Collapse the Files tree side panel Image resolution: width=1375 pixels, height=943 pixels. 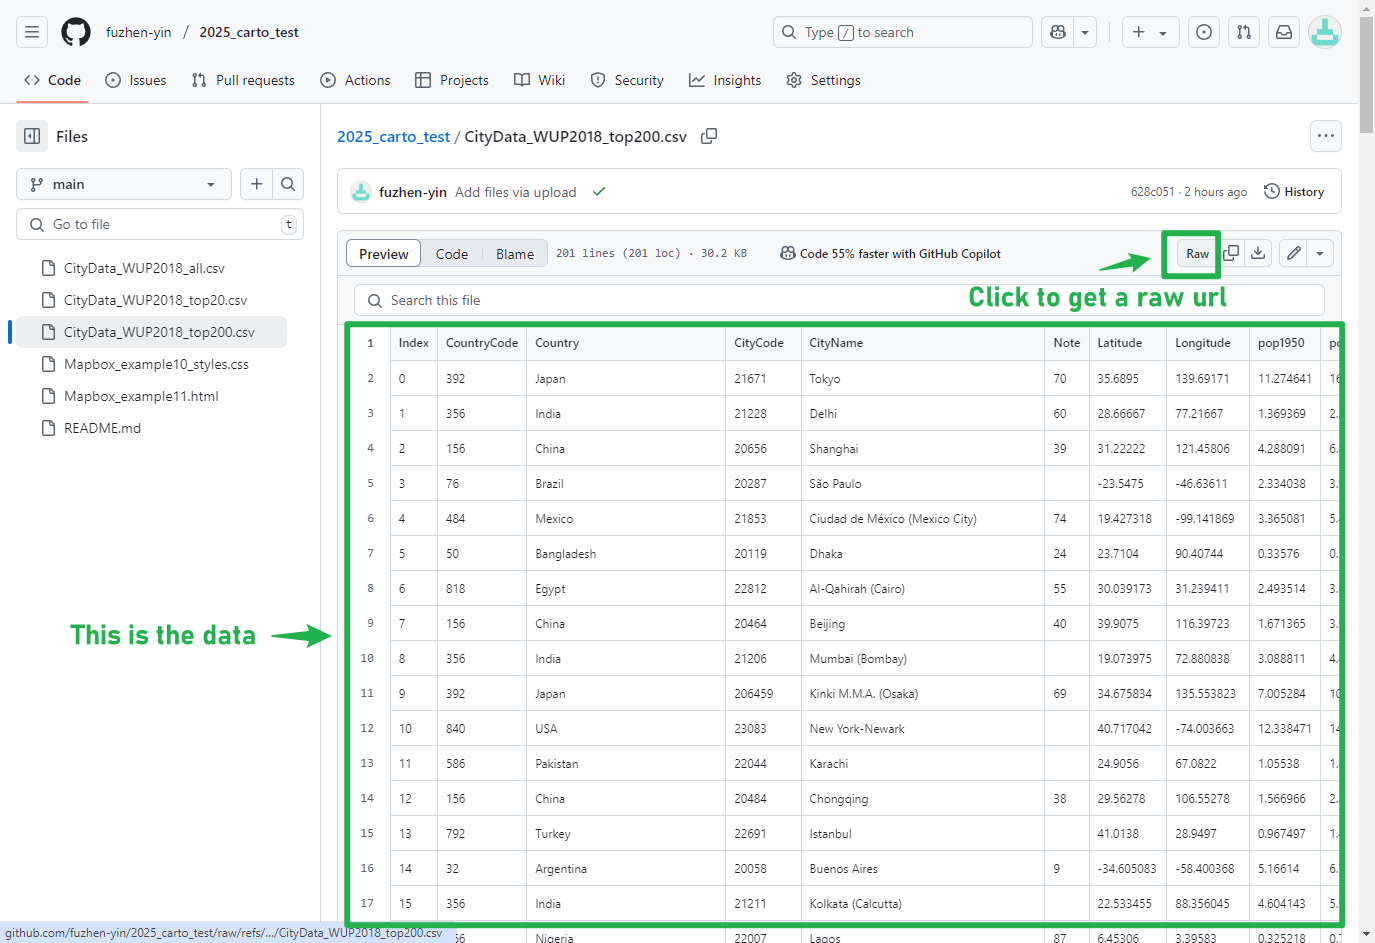point(32,136)
